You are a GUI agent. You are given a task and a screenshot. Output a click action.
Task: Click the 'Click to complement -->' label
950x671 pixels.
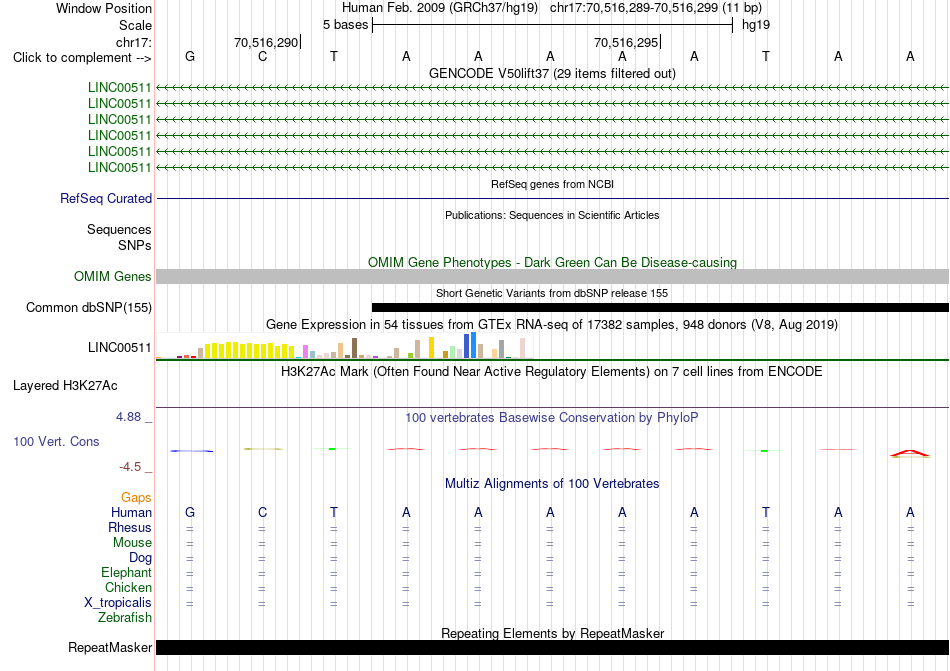pyautogui.click(x=82, y=58)
